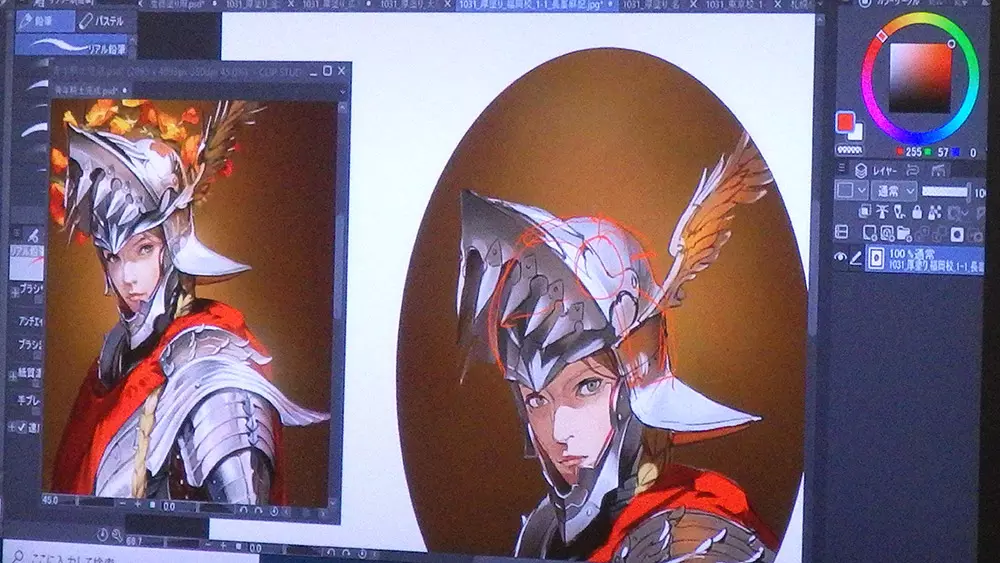Rotate the main canvas right
This screenshot has height=563, width=1000.
coord(346,551)
